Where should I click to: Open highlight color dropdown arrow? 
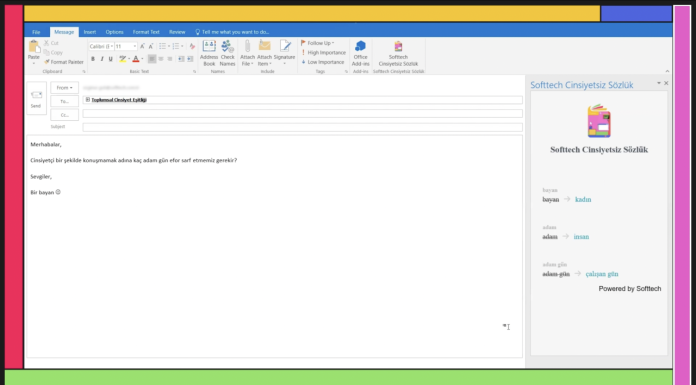tap(129, 59)
